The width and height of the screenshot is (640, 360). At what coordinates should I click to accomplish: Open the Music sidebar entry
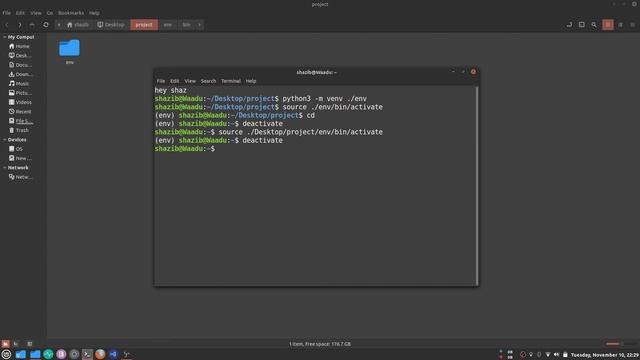[x=19, y=84]
